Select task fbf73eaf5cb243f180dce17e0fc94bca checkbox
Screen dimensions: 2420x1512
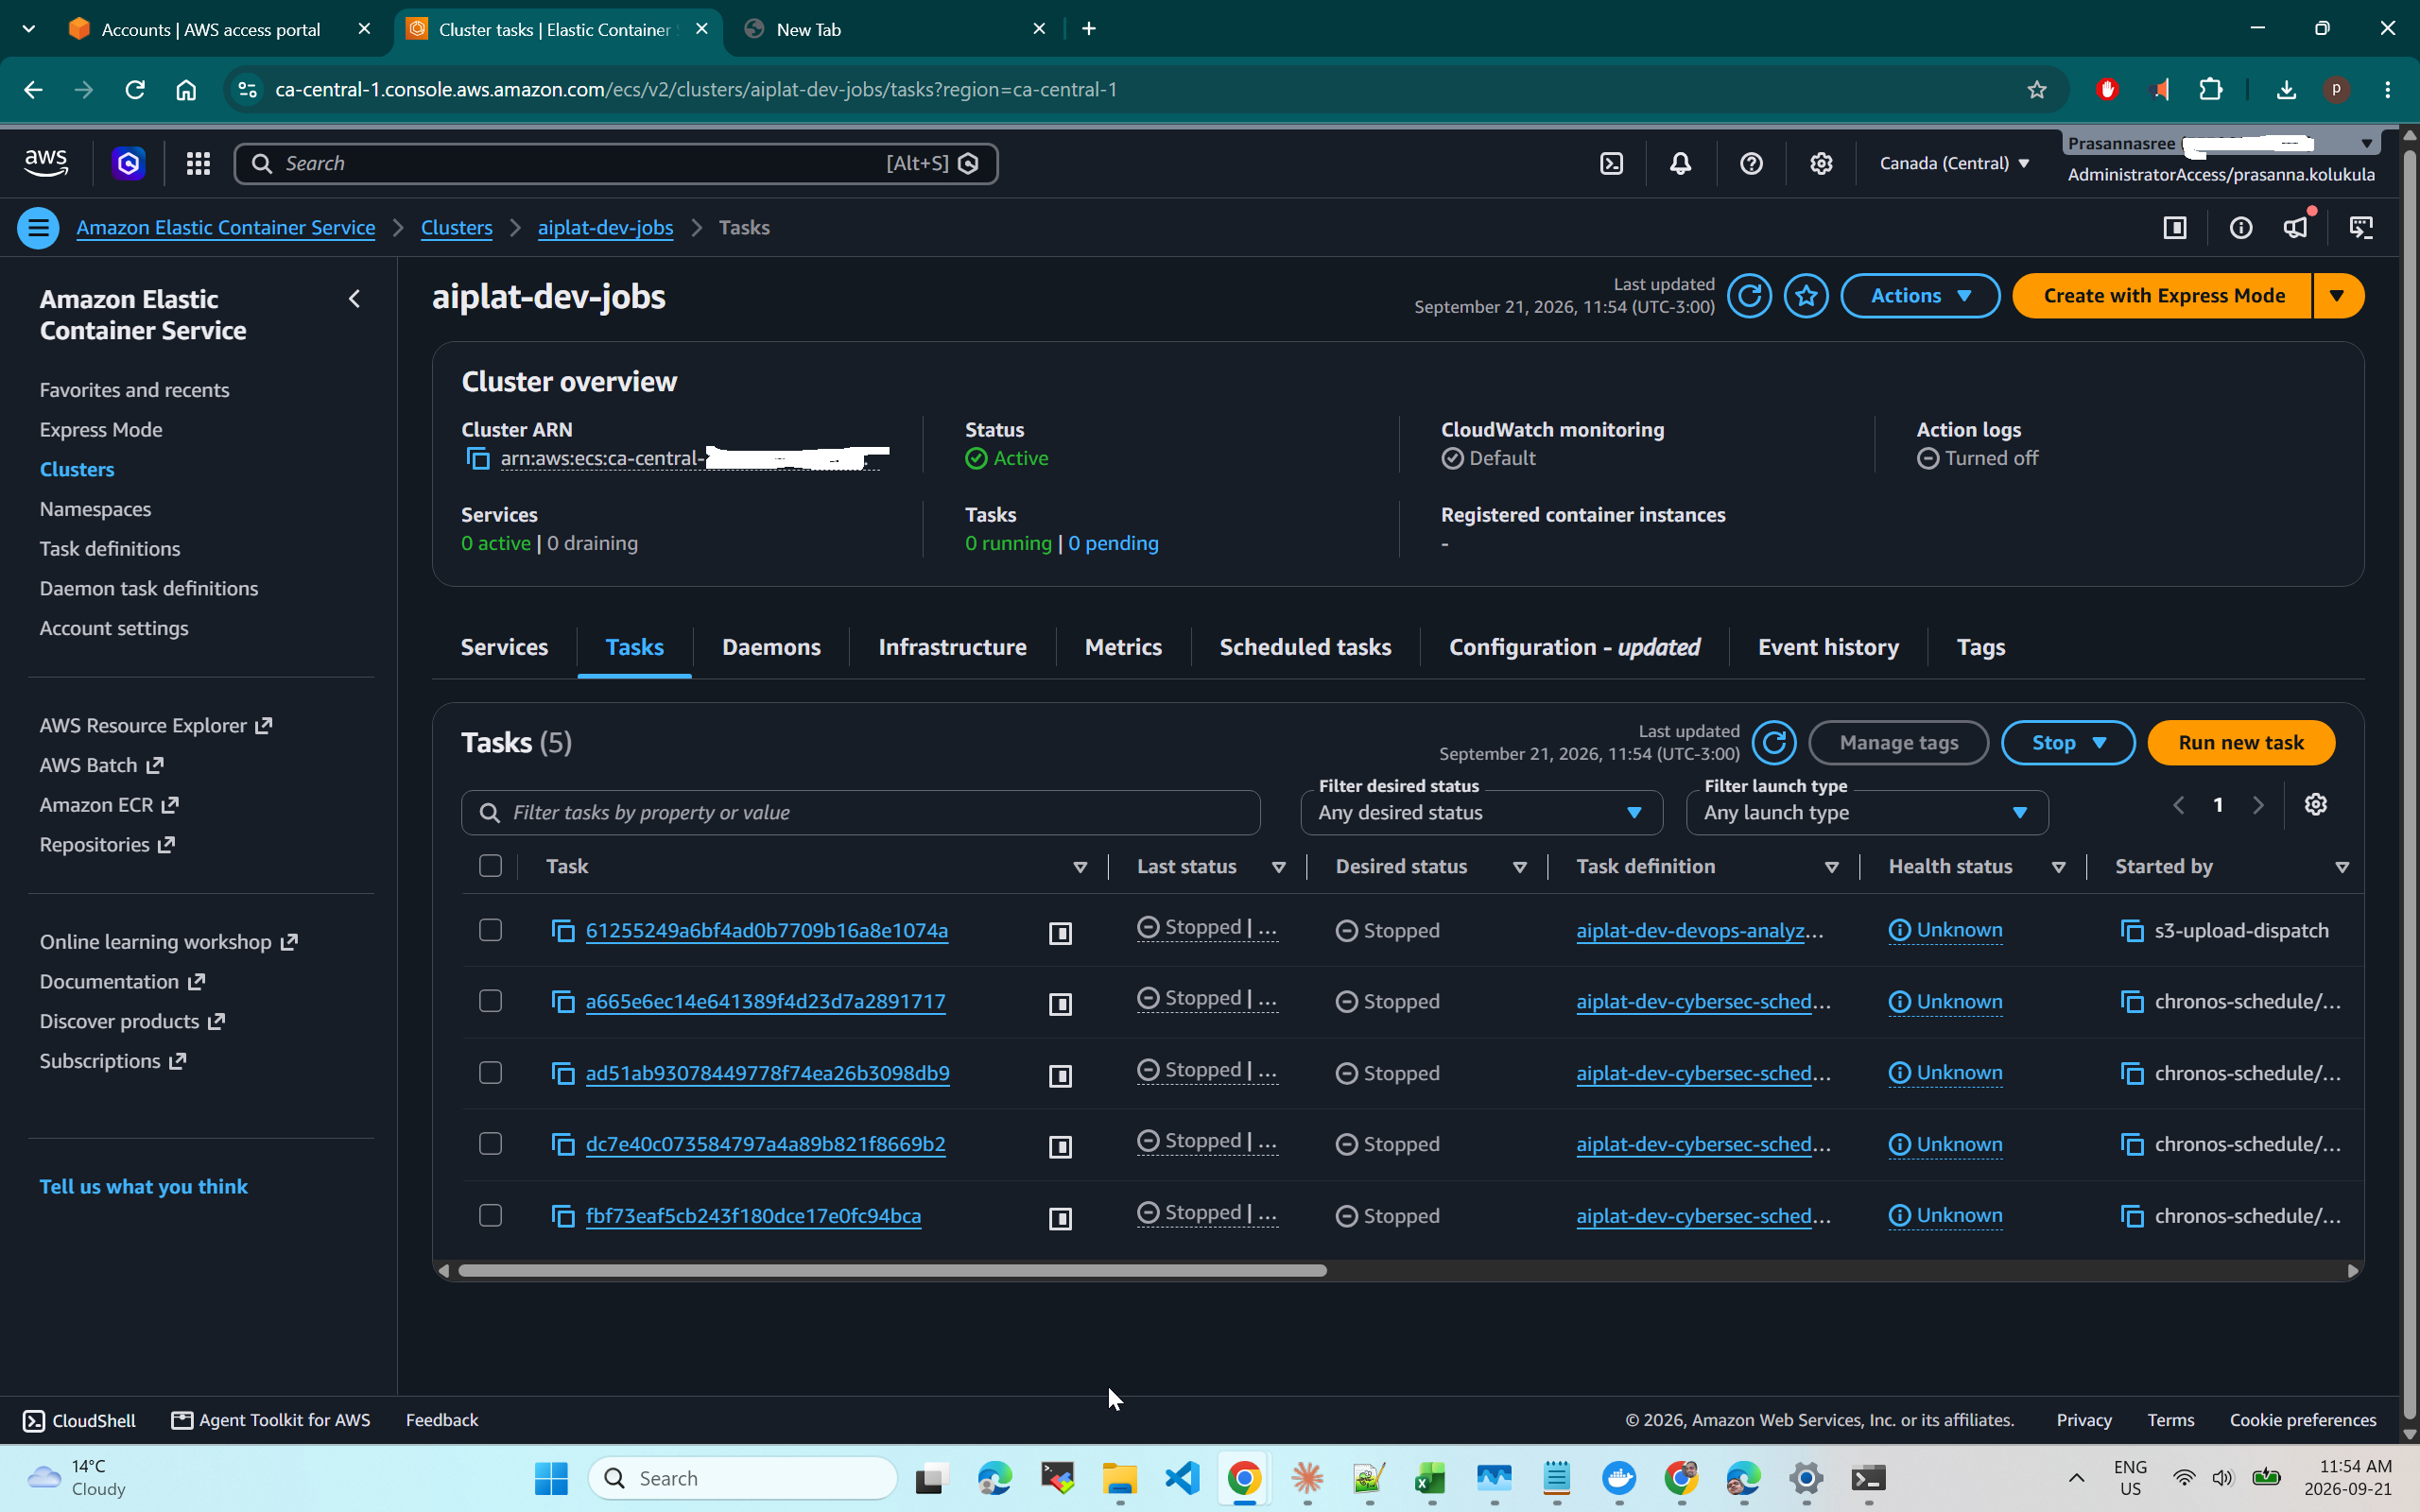[490, 1216]
